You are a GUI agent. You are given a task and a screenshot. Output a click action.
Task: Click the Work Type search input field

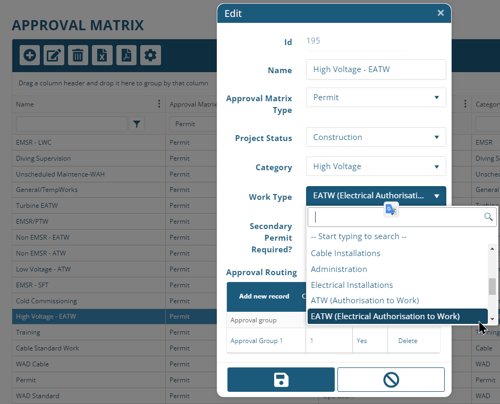[x=402, y=217]
